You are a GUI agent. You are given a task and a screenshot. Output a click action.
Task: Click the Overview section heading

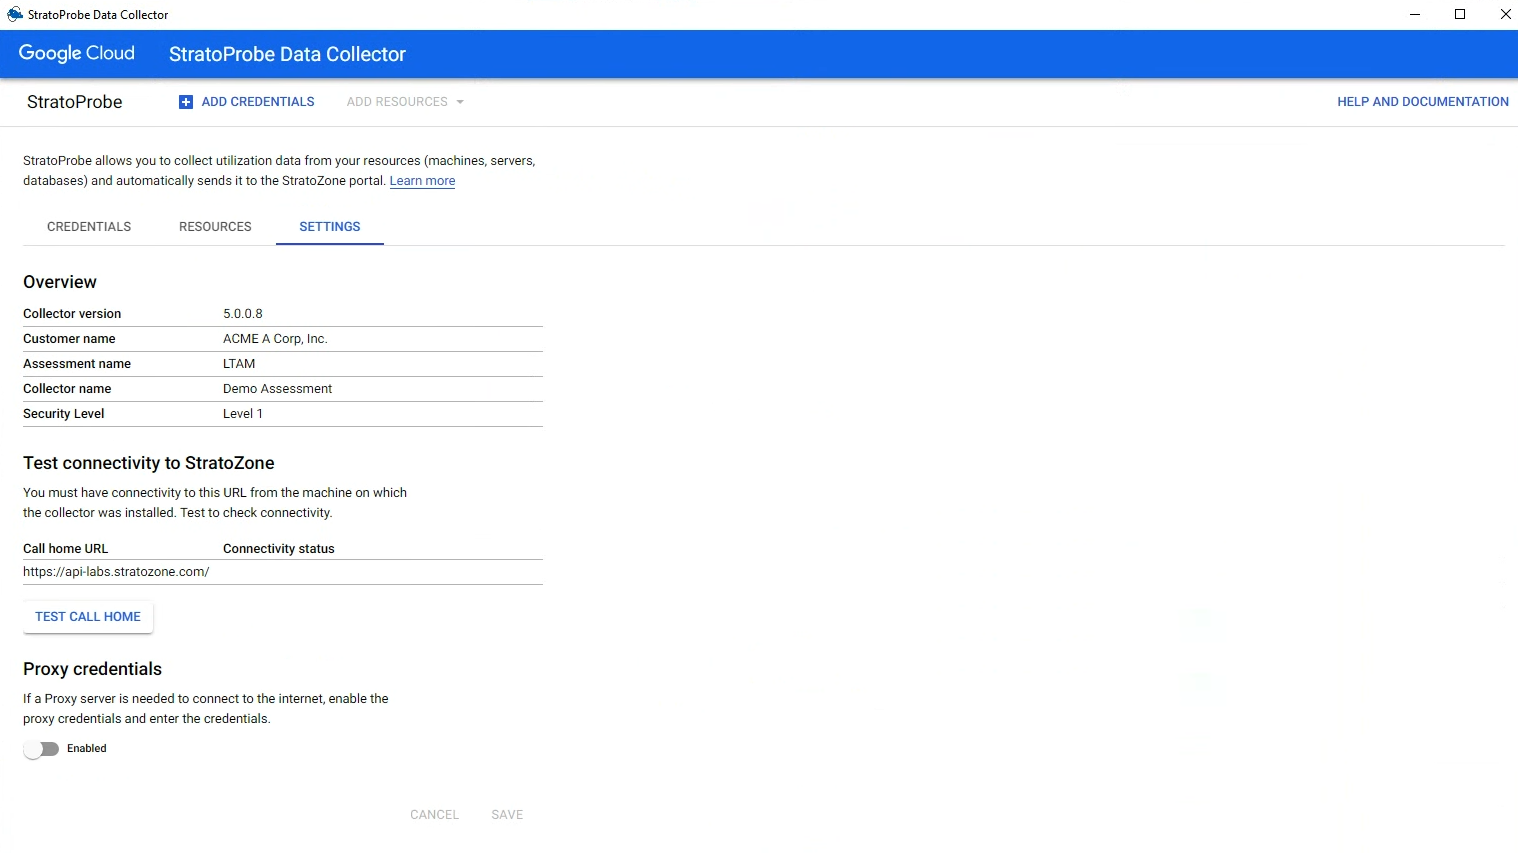pyautogui.click(x=60, y=282)
